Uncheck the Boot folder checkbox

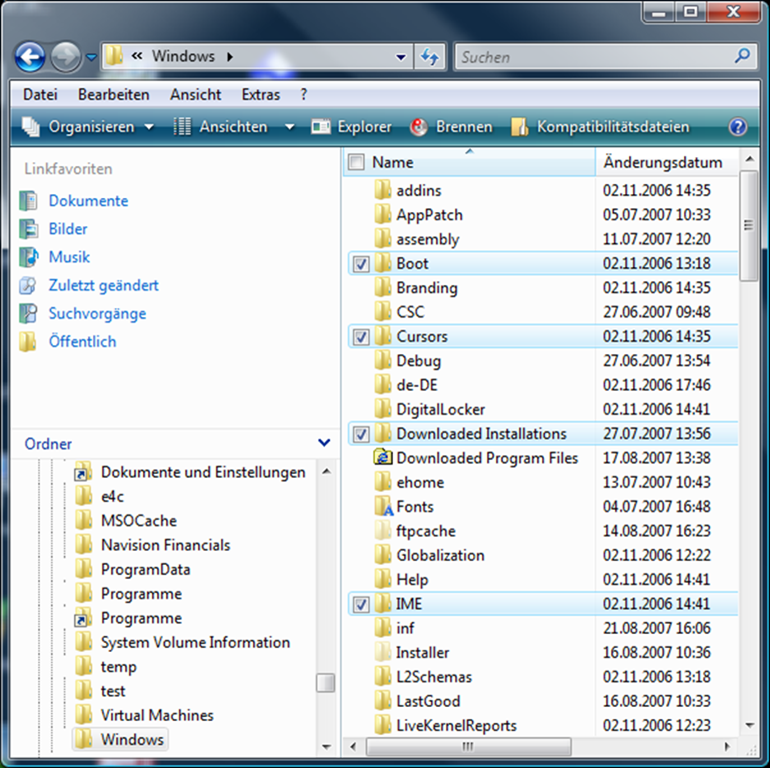click(x=361, y=264)
